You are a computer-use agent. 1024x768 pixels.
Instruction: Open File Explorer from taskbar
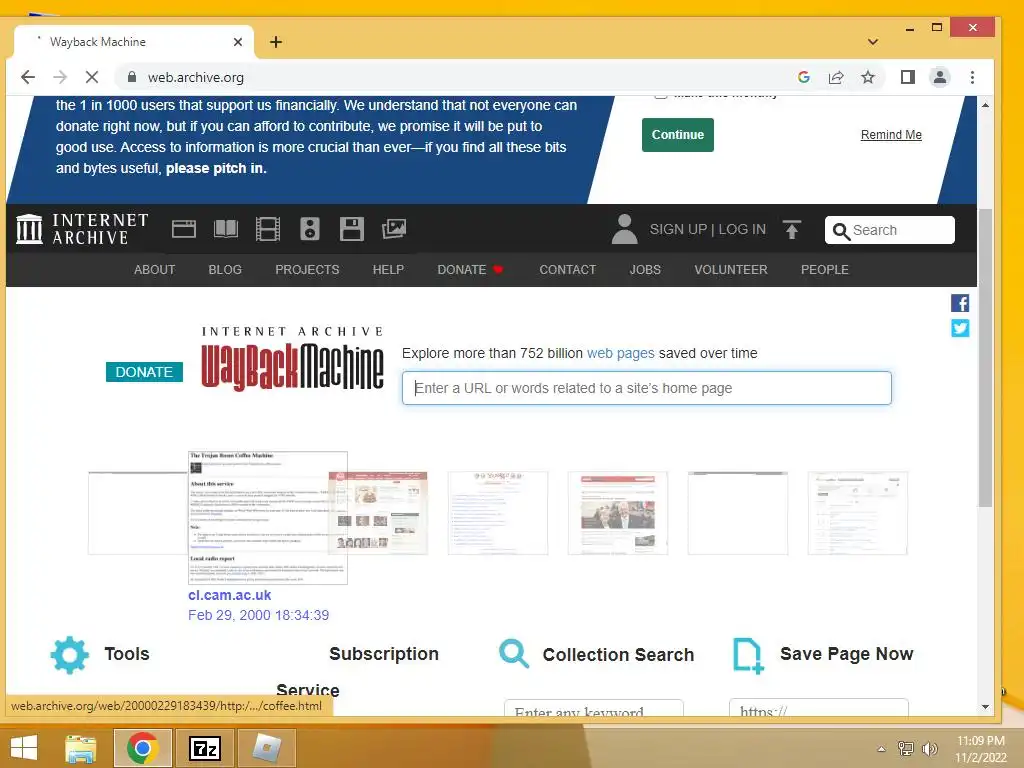[x=81, y=748]
